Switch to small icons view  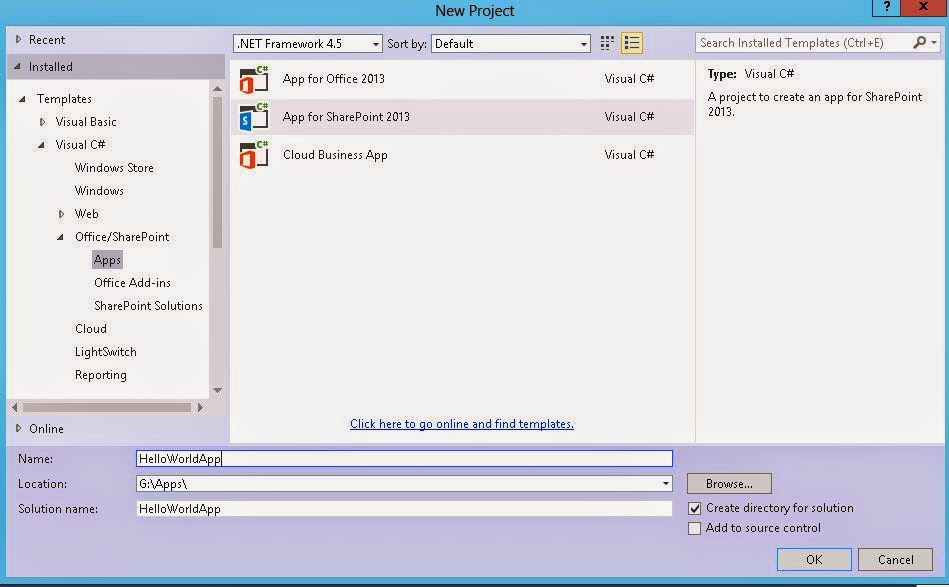tap(607, 43)
